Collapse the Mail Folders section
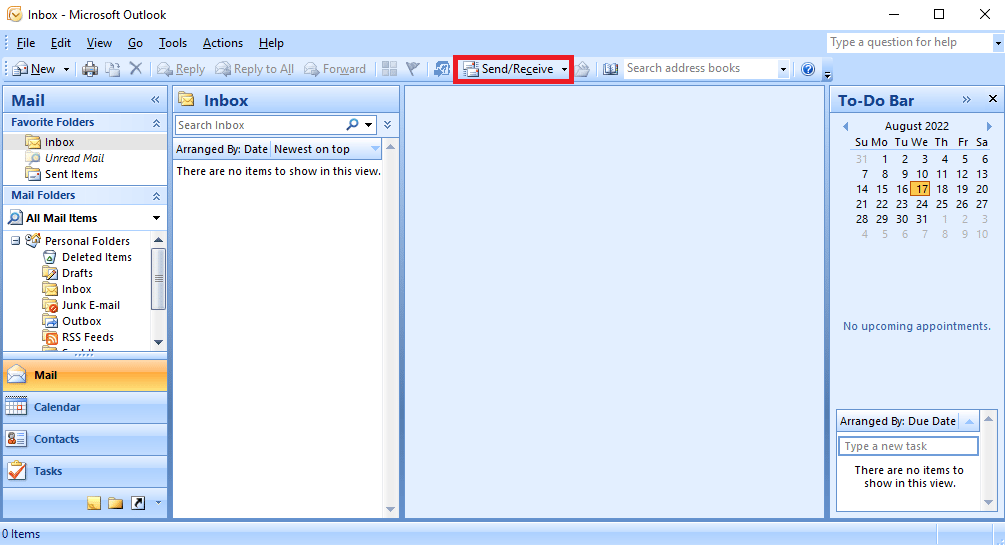Image resolution: width=1005 pixels, height=545 pixels. 156,196
